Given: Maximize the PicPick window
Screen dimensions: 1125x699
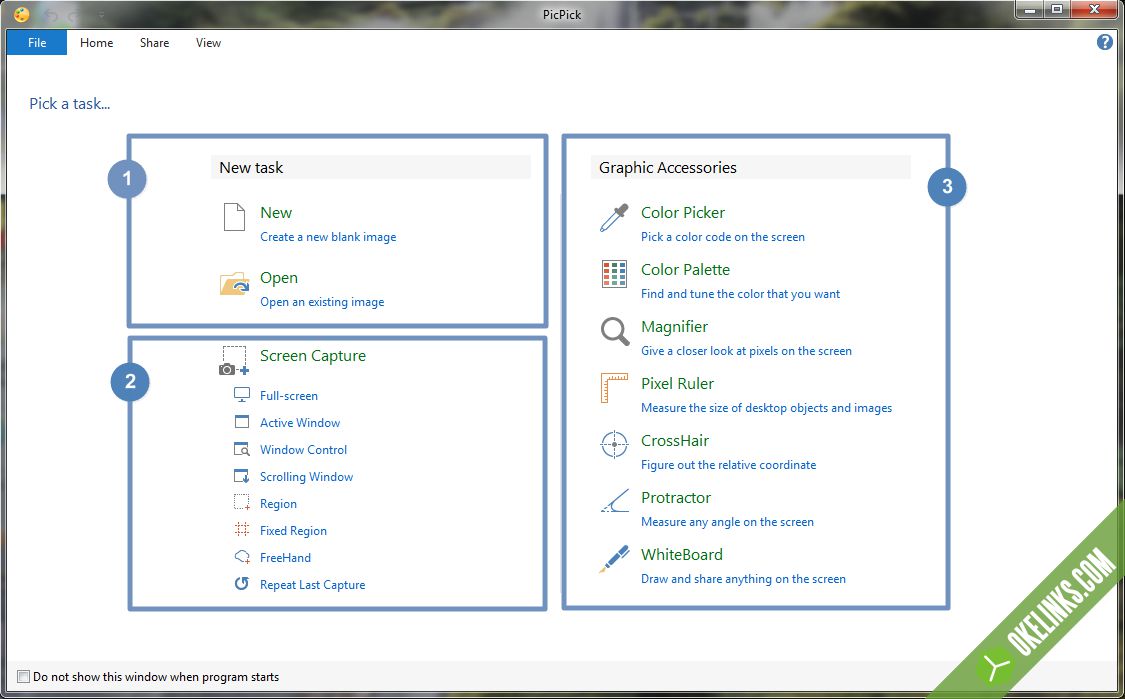Looking at the screenshot, I should (x=1057, y=9).
